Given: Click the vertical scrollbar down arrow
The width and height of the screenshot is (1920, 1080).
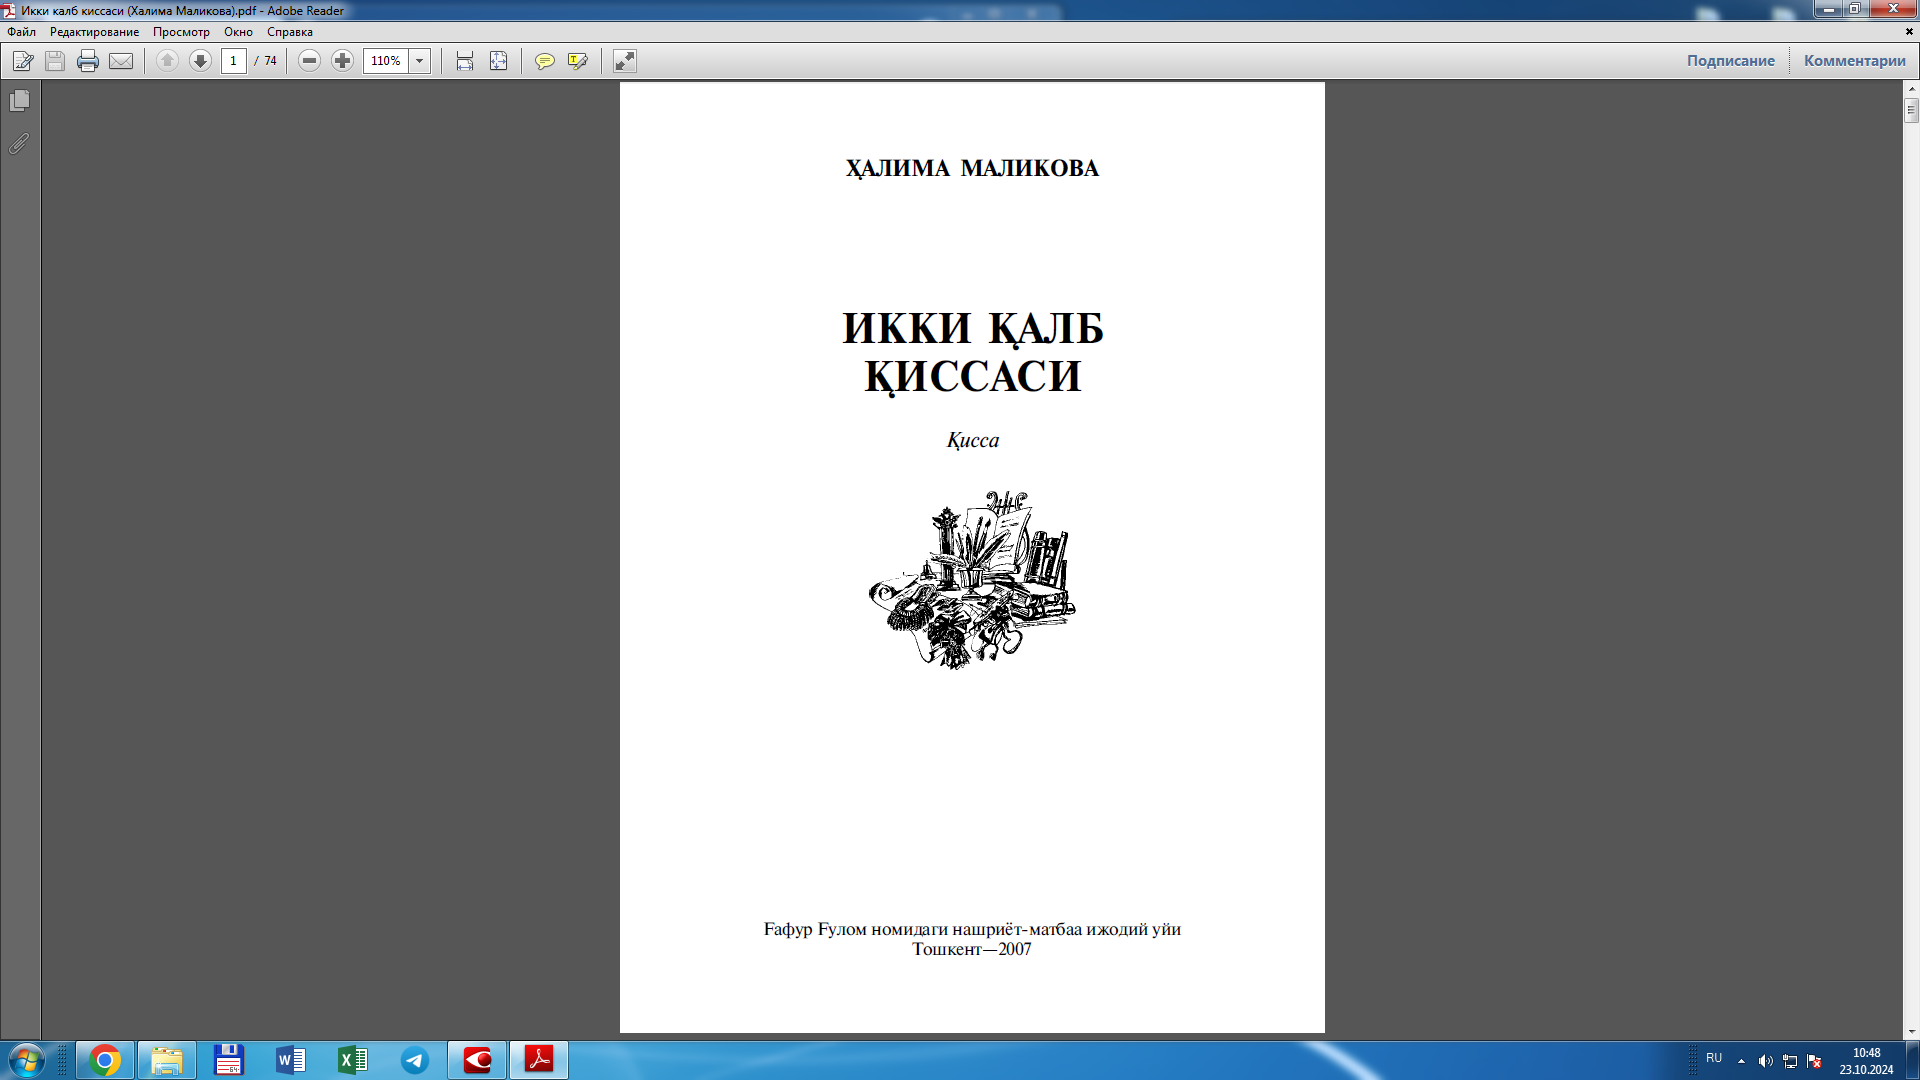Looking at the screenshot, I should point(1911,1032).
